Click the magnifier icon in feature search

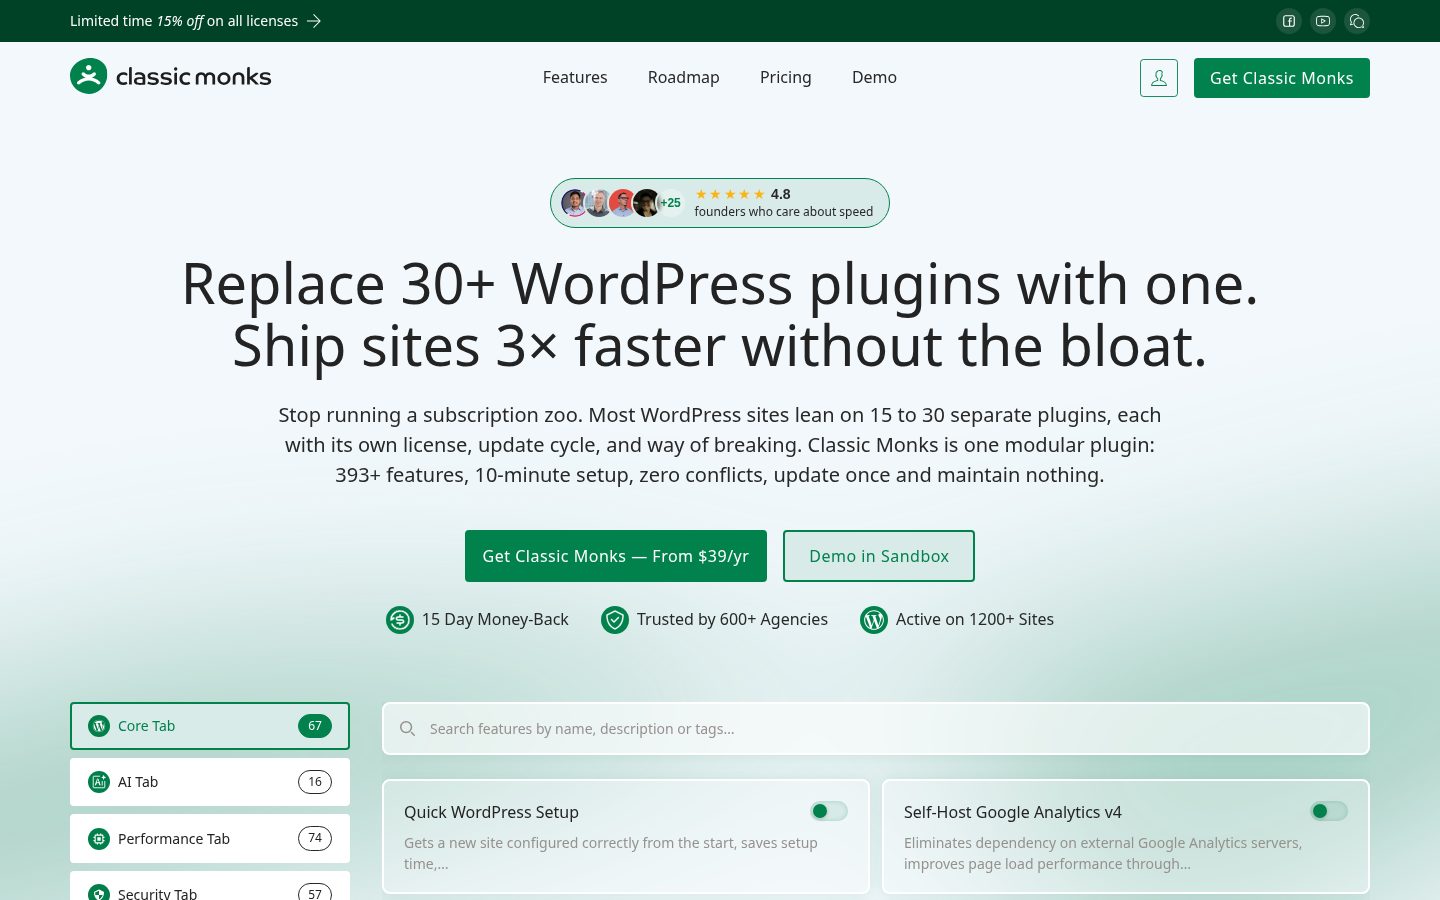point(407,729)
